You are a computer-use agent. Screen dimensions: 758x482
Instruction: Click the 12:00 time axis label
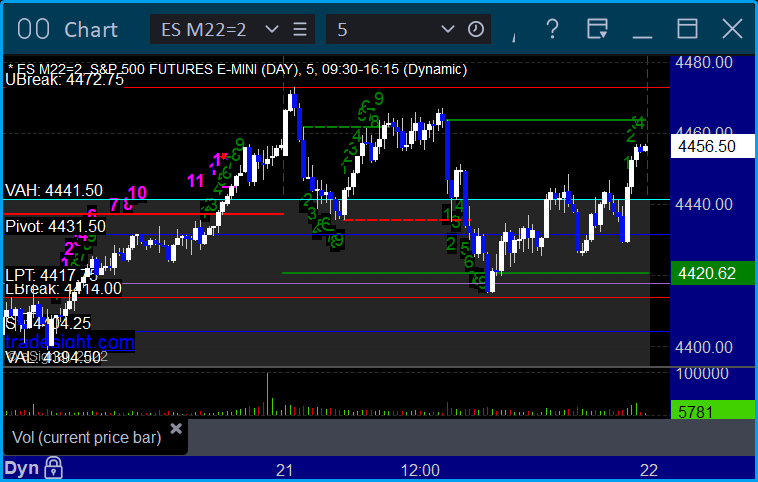tap(420, 470)
